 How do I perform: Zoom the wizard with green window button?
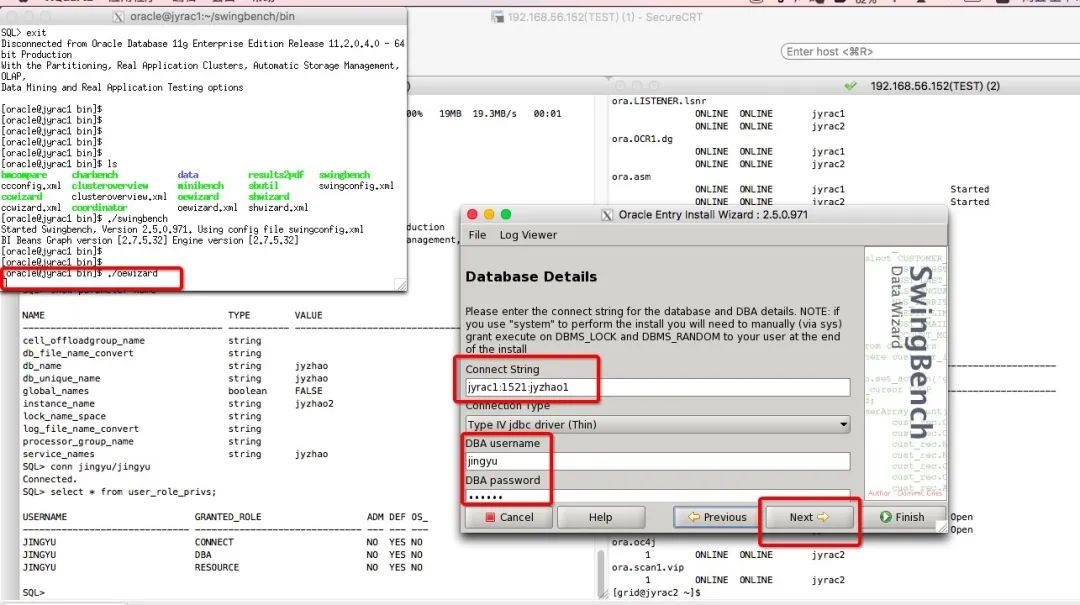[506, 215]
